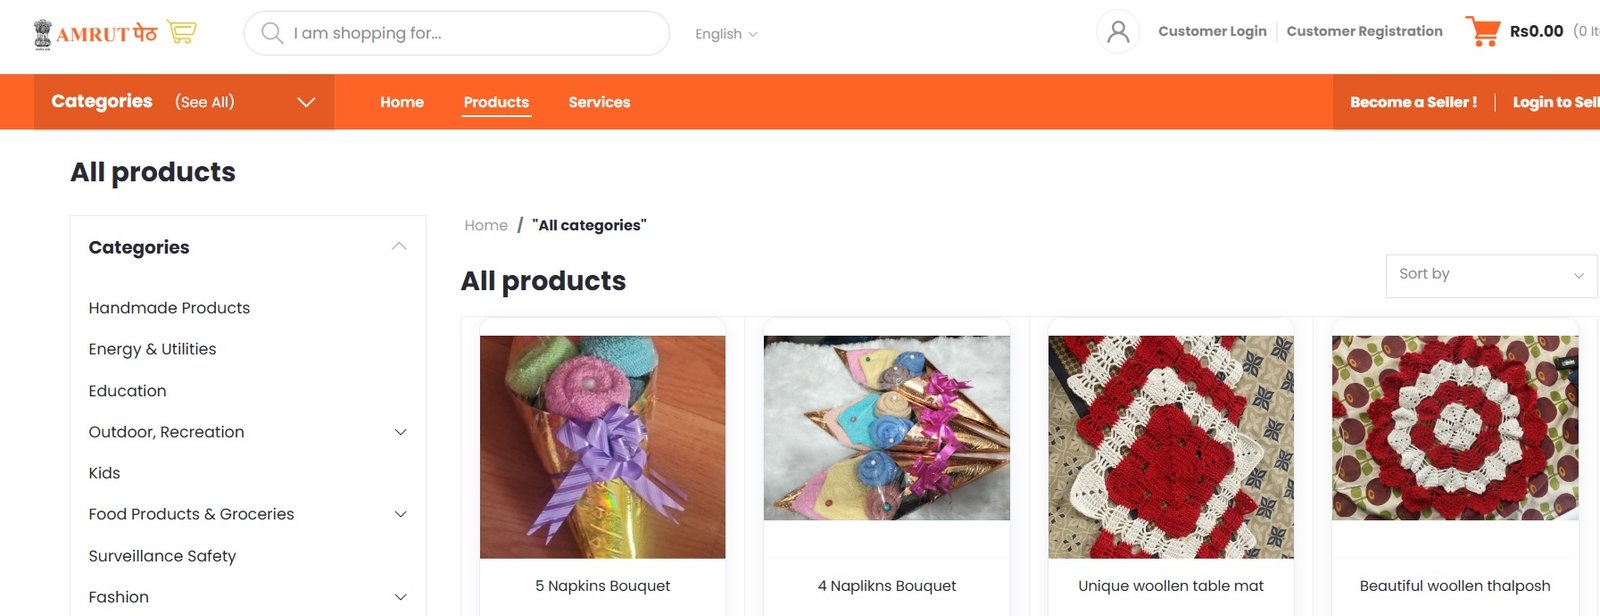Expand Food Products & Groceries subcategories
This screenshot has height=616, width=1600.
coord(400,514)
